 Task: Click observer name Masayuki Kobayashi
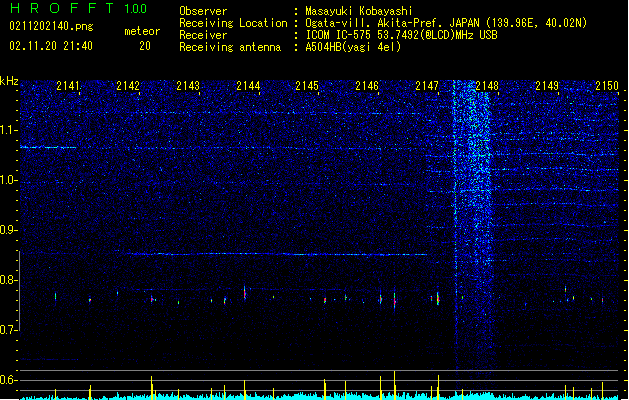pyautogui.click(x=359, y=11)
